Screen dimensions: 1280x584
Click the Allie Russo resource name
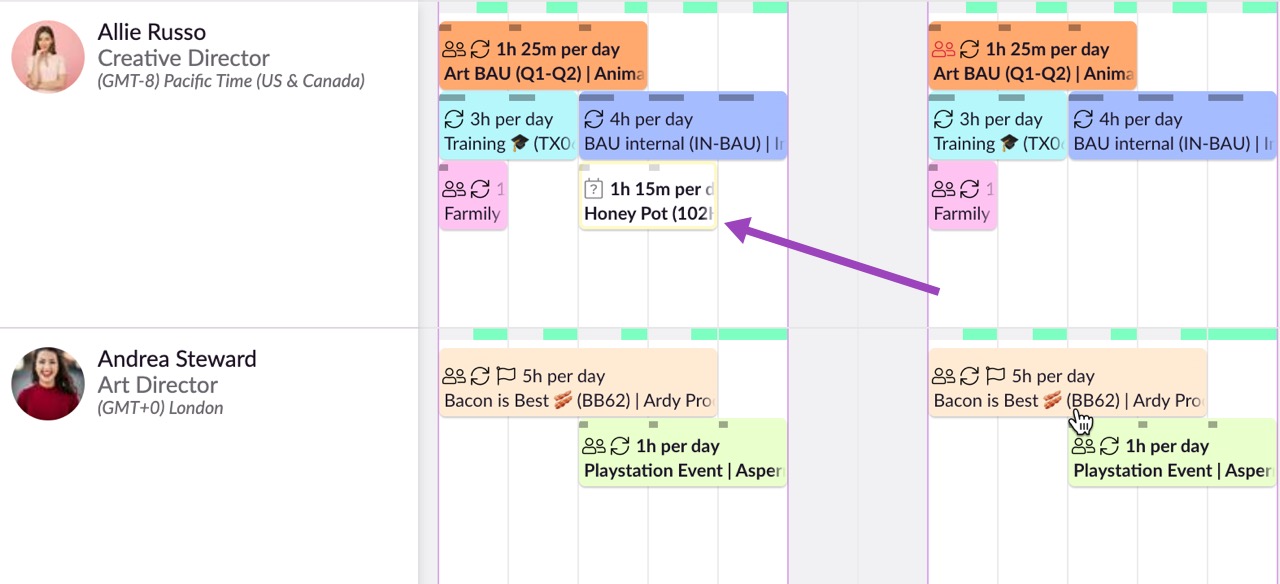tap(152, 32)
